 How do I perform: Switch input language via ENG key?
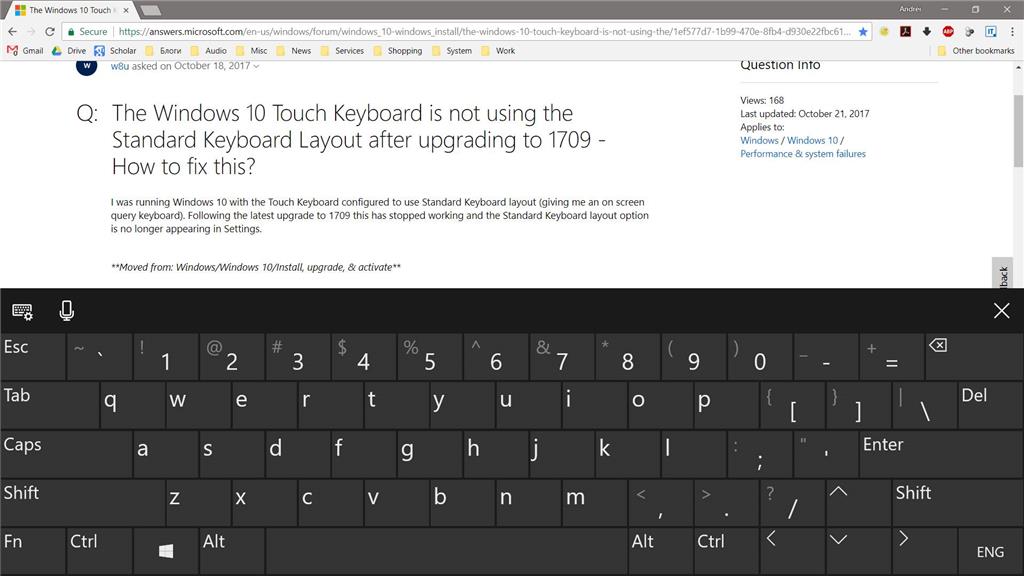point(990,551)
